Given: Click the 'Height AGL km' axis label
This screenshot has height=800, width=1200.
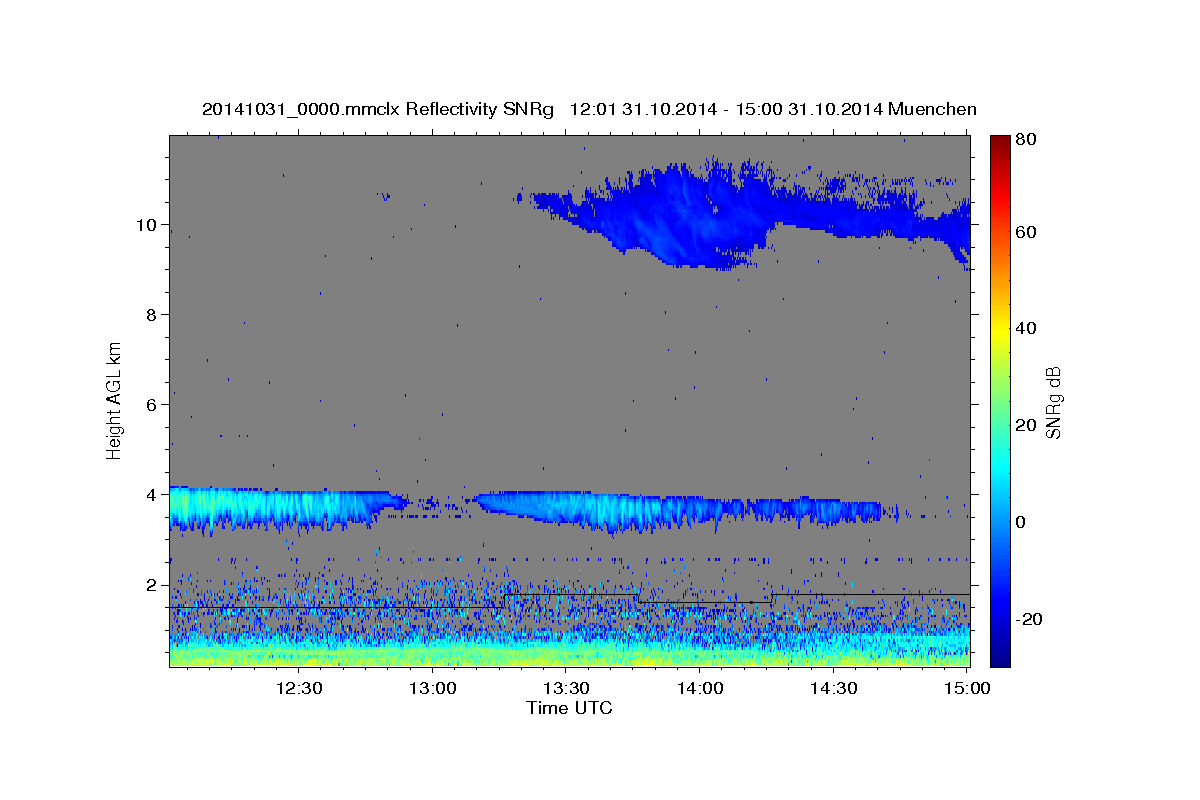Looking at the screenshot, I should (x=115, y=400).
